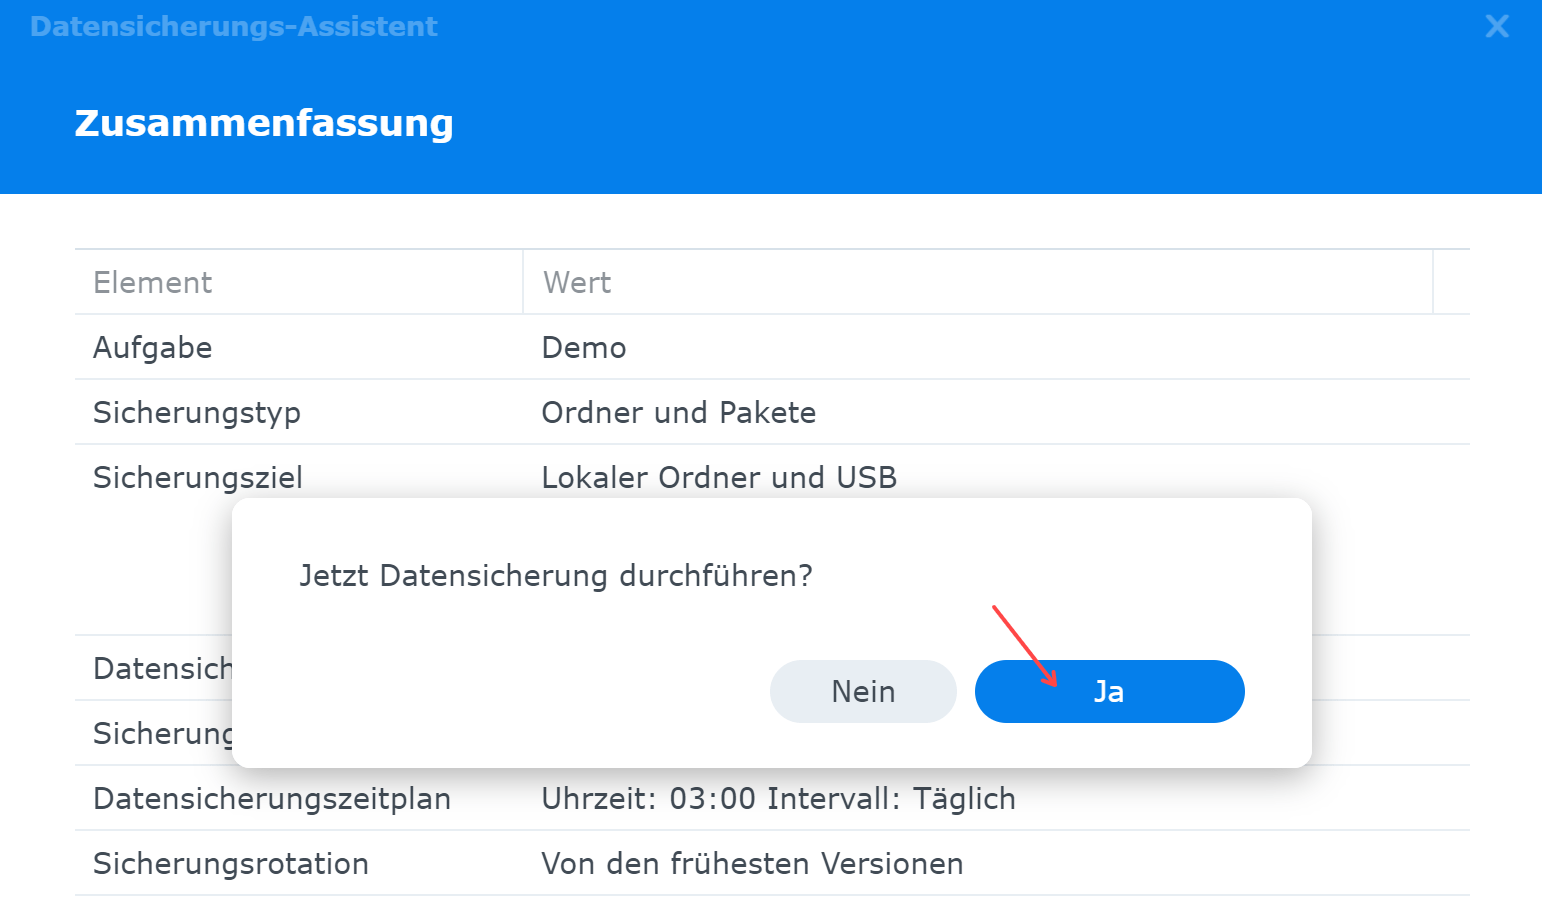1542x910 pixels.
Task: Click the Element column header
Action: [153, 283]
